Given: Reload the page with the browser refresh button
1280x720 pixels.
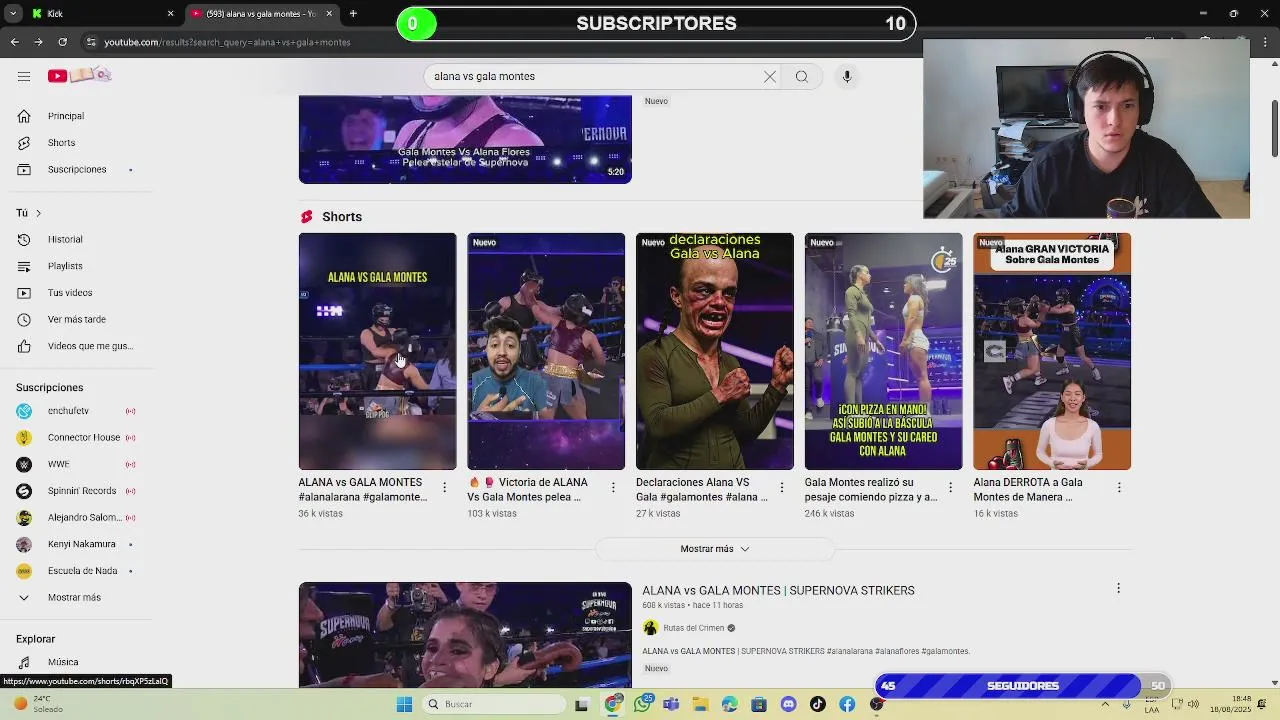Looking at the screenshot, I should click(x=62, y=42).
